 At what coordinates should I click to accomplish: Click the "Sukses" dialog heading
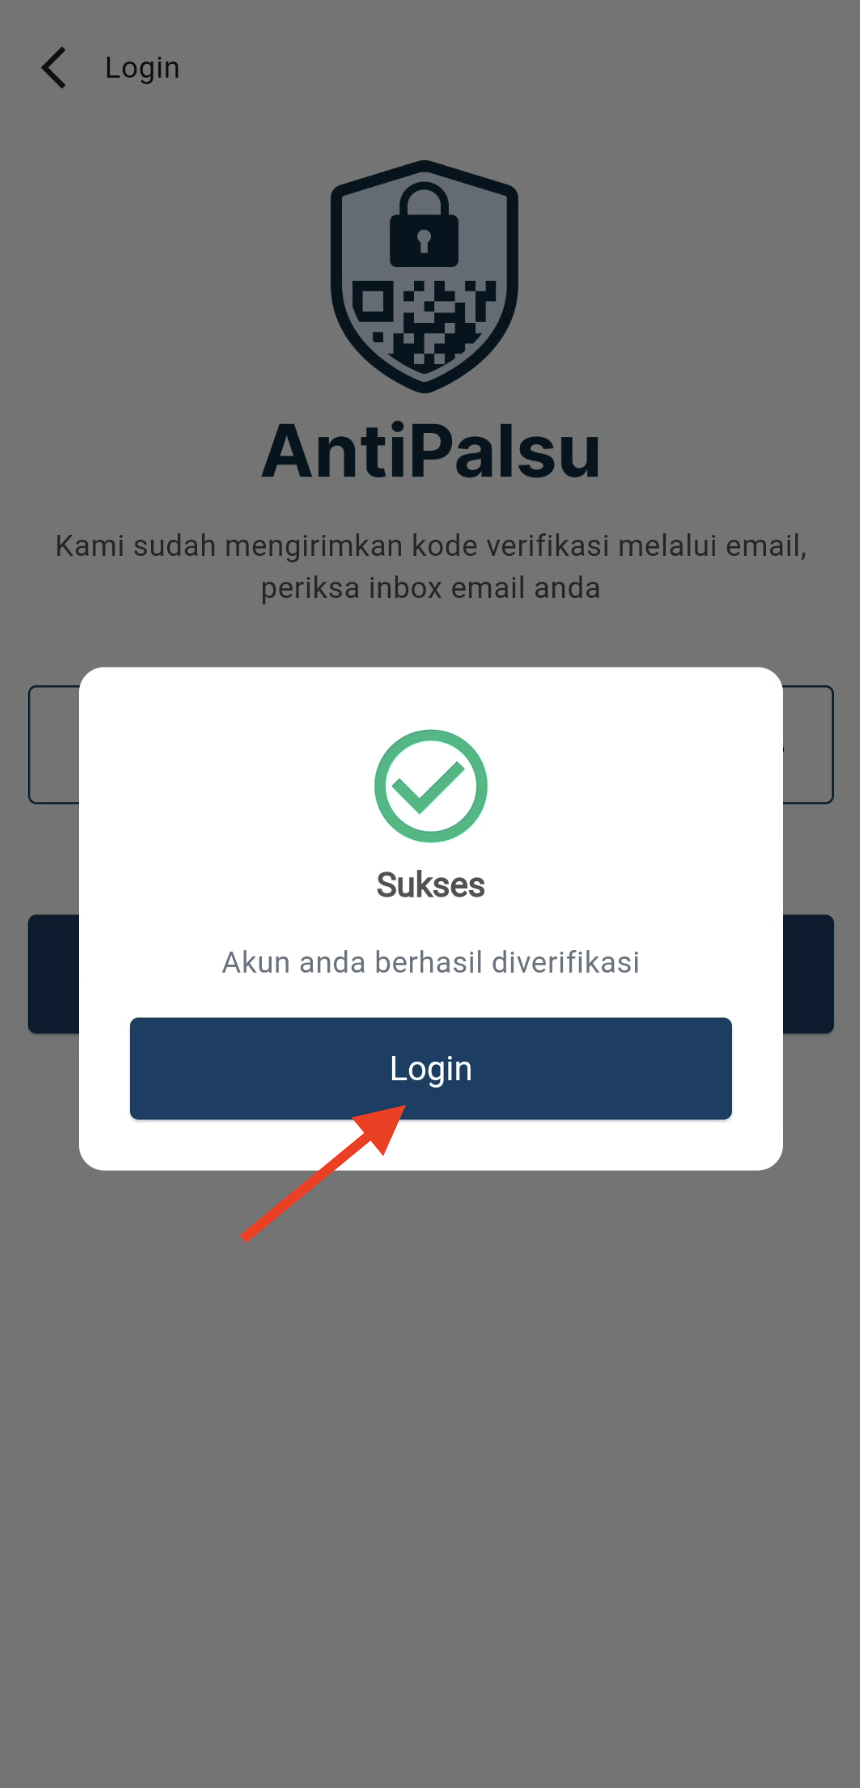[431, 885]
